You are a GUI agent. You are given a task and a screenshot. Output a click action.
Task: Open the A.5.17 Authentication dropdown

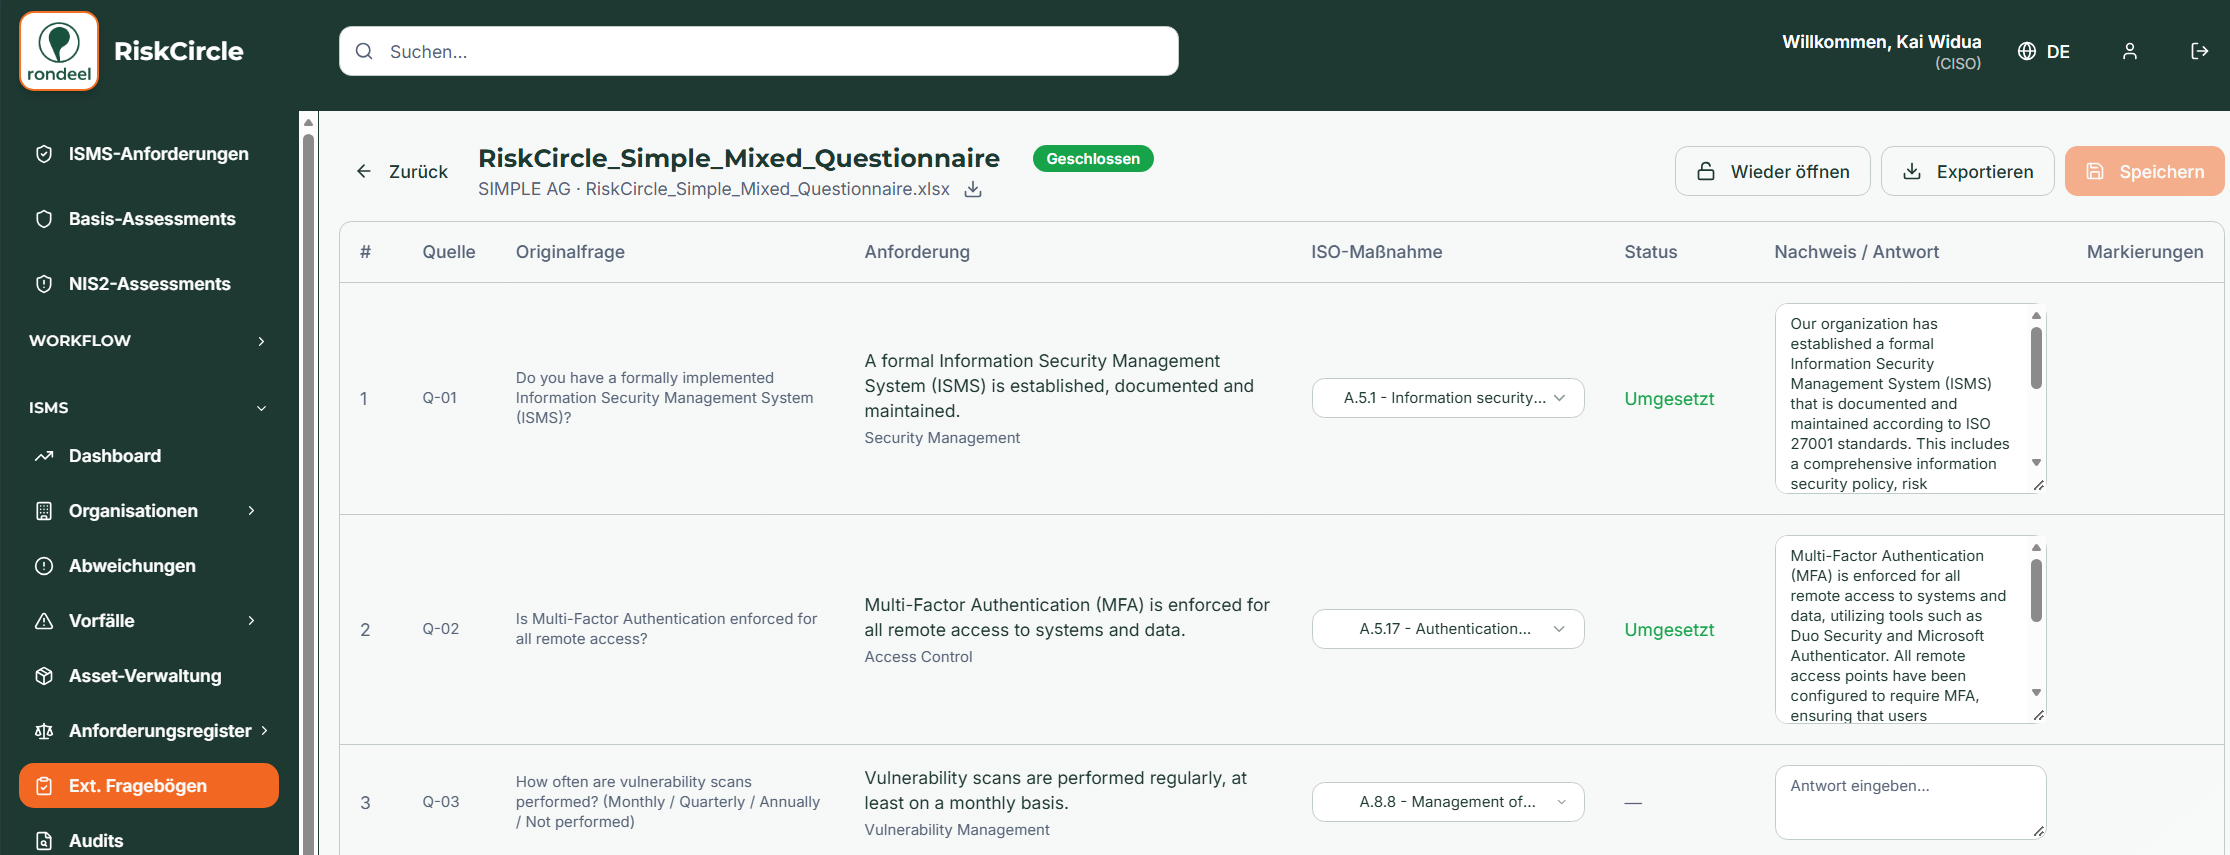[1448, 629]
